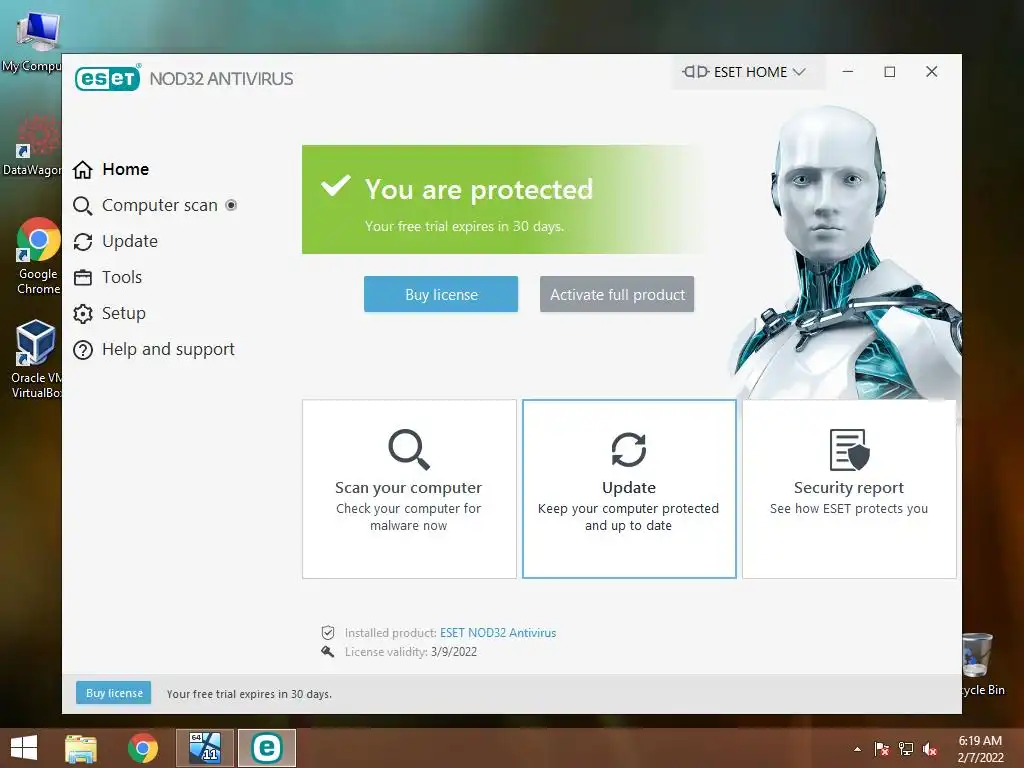Click the scan activity indicator beside Computer scan
Viewport: 1024px width, 768px height.
[x=231, y=205]
